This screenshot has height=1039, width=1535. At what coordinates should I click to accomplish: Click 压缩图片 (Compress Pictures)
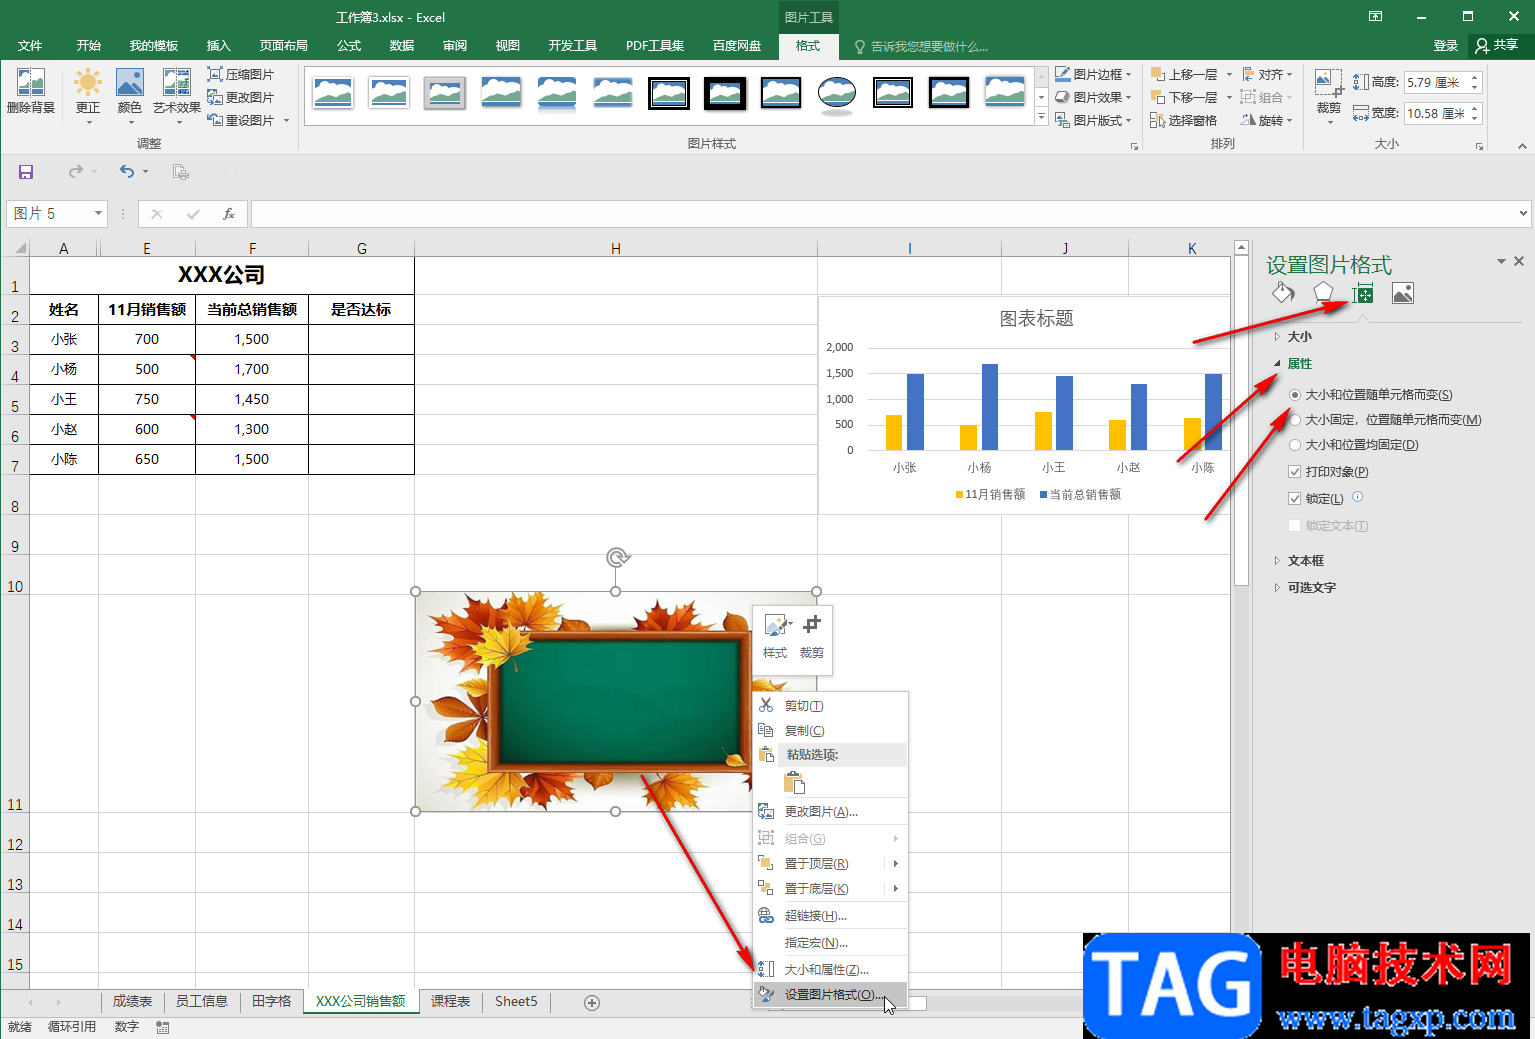[240, 74]
